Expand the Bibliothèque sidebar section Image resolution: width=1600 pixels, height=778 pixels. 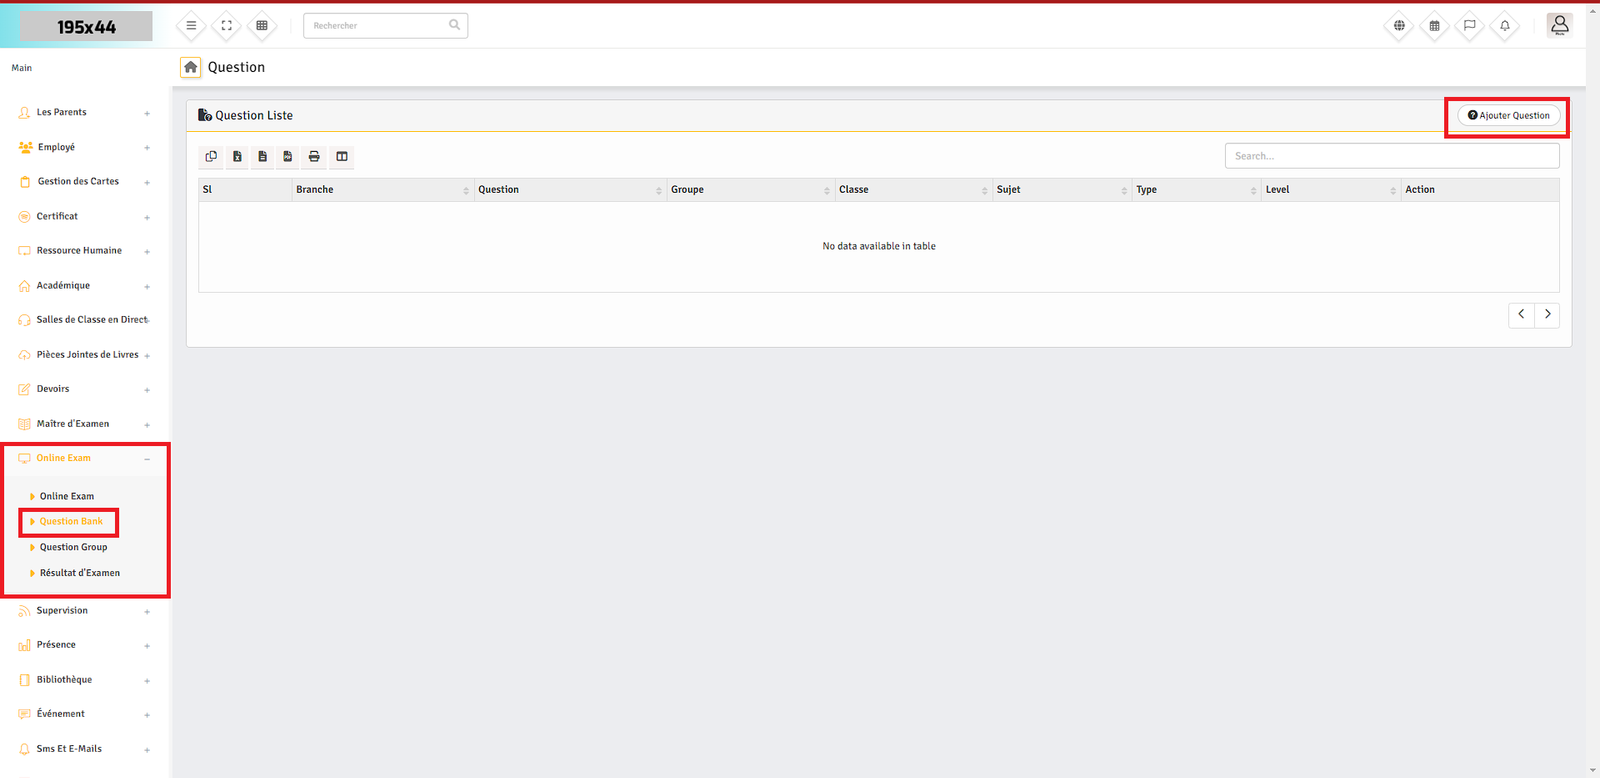click(x=64, y=680)
